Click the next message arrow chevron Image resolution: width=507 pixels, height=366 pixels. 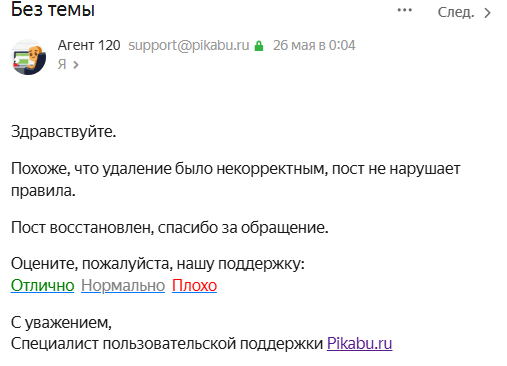click(x=487, y=13)
